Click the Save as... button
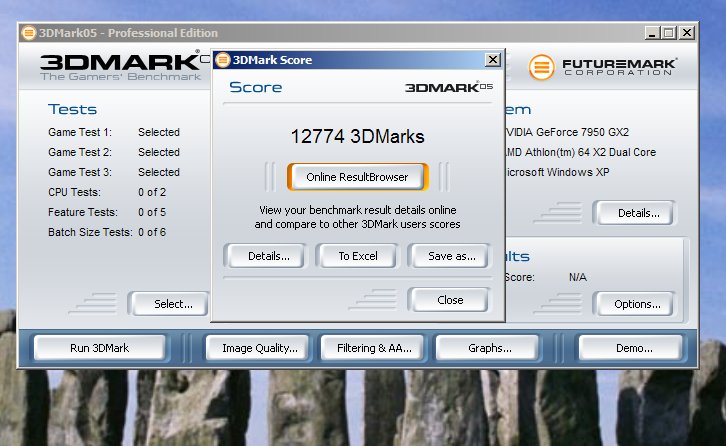The width and height of the screenshot is (726, 446). click(x=449, y=256)
